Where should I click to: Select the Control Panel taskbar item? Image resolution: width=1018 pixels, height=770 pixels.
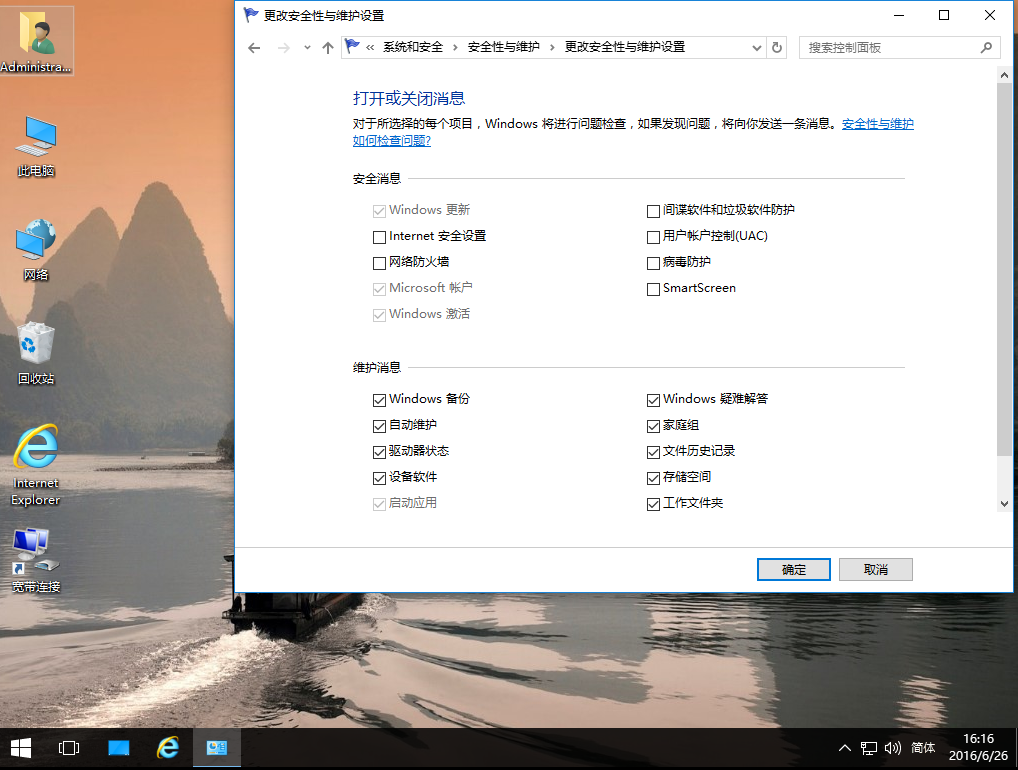[x=217, y=749]
